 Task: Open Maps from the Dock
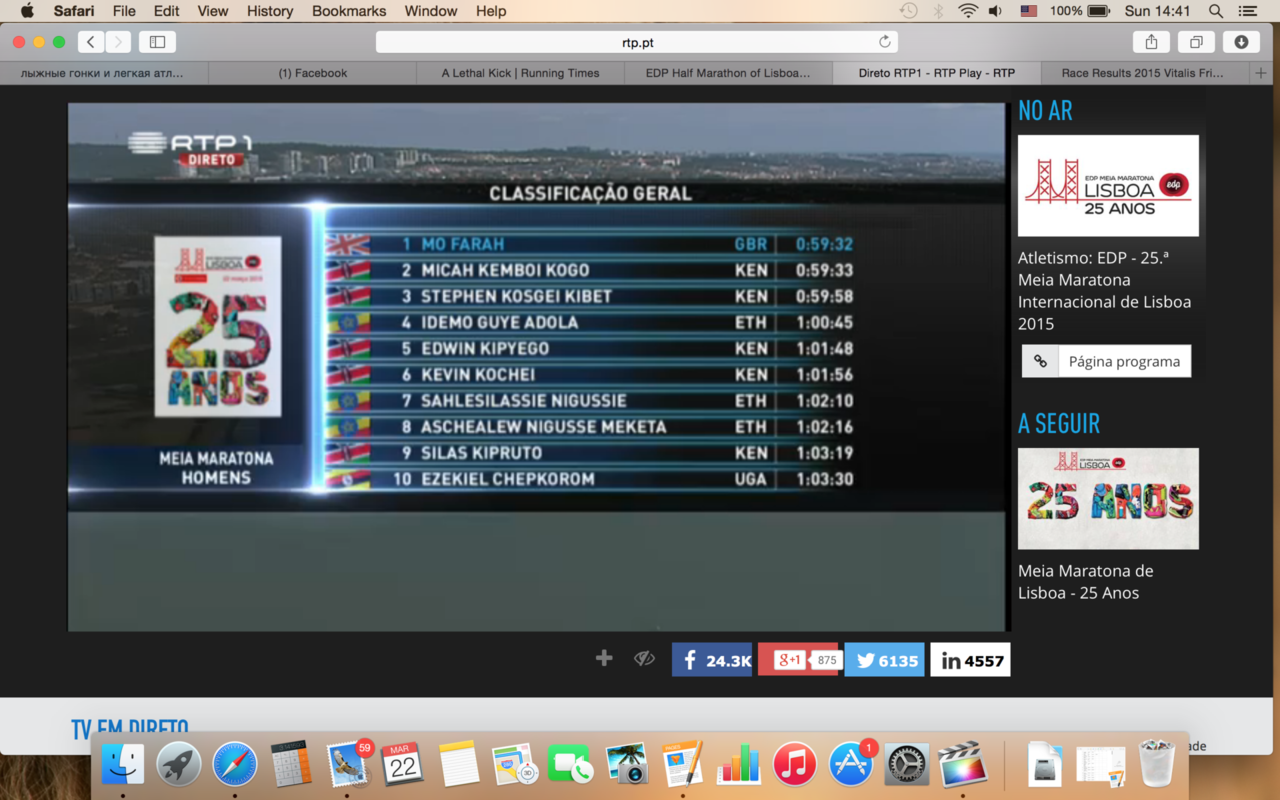[x=515, y=765]
